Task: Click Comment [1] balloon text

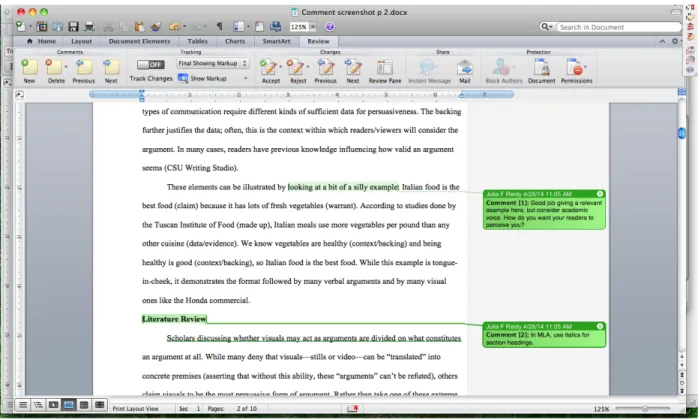Action: (x=544, y=214)
